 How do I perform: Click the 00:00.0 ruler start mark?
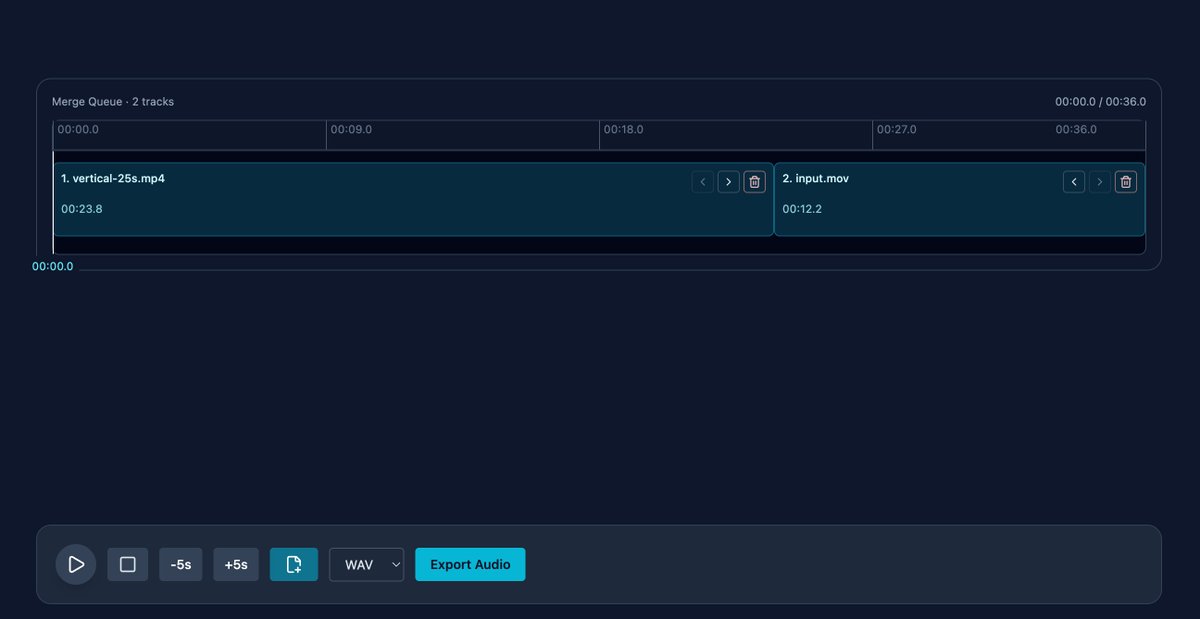tap(78, 130)
